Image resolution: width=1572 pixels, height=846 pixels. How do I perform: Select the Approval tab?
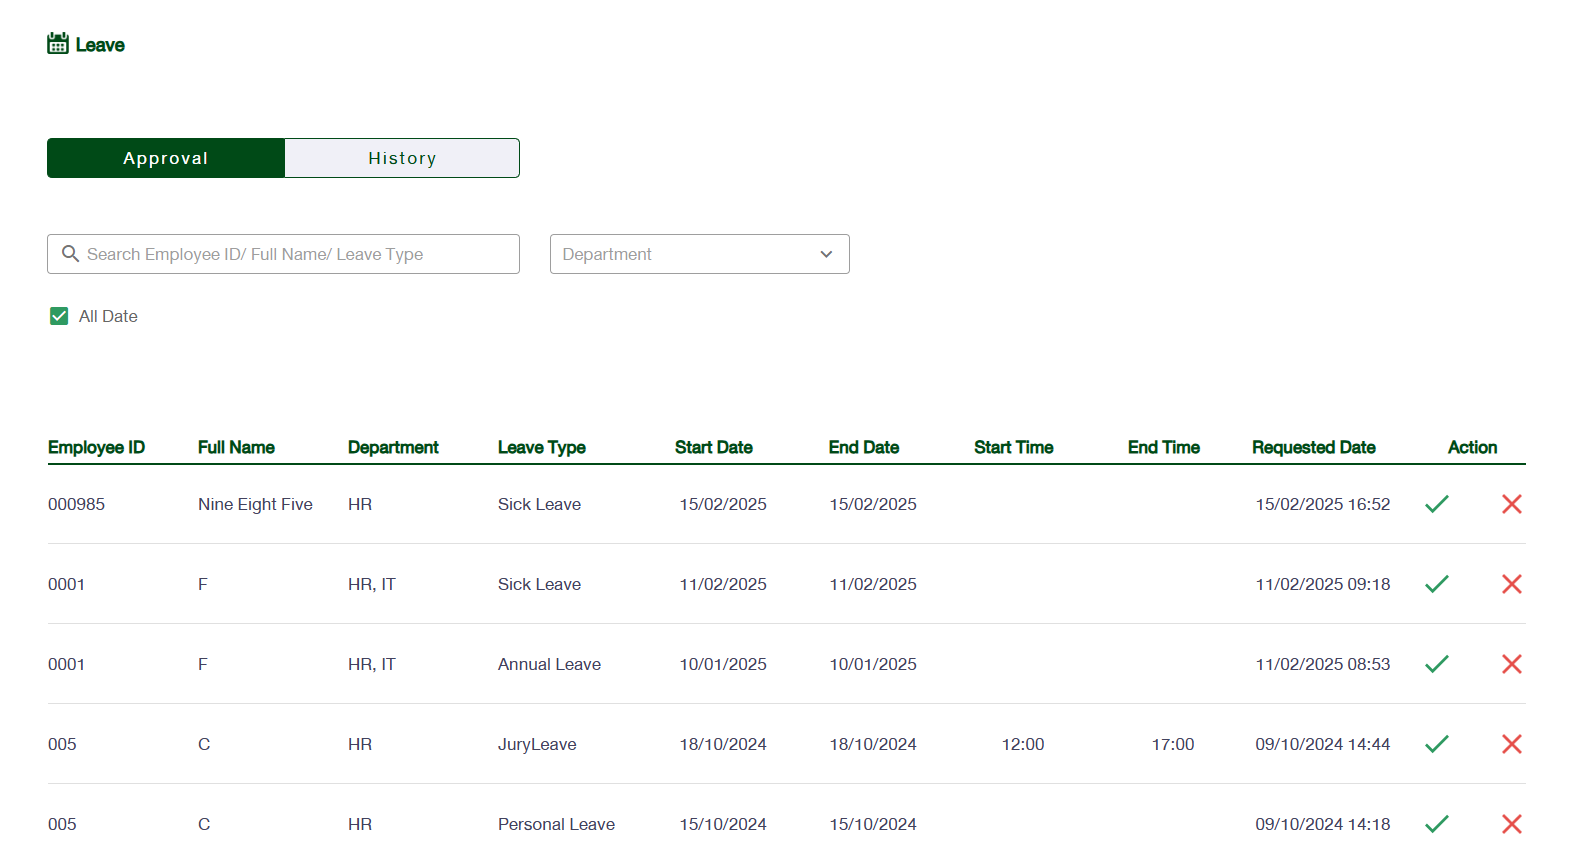(x=166, y=158)
